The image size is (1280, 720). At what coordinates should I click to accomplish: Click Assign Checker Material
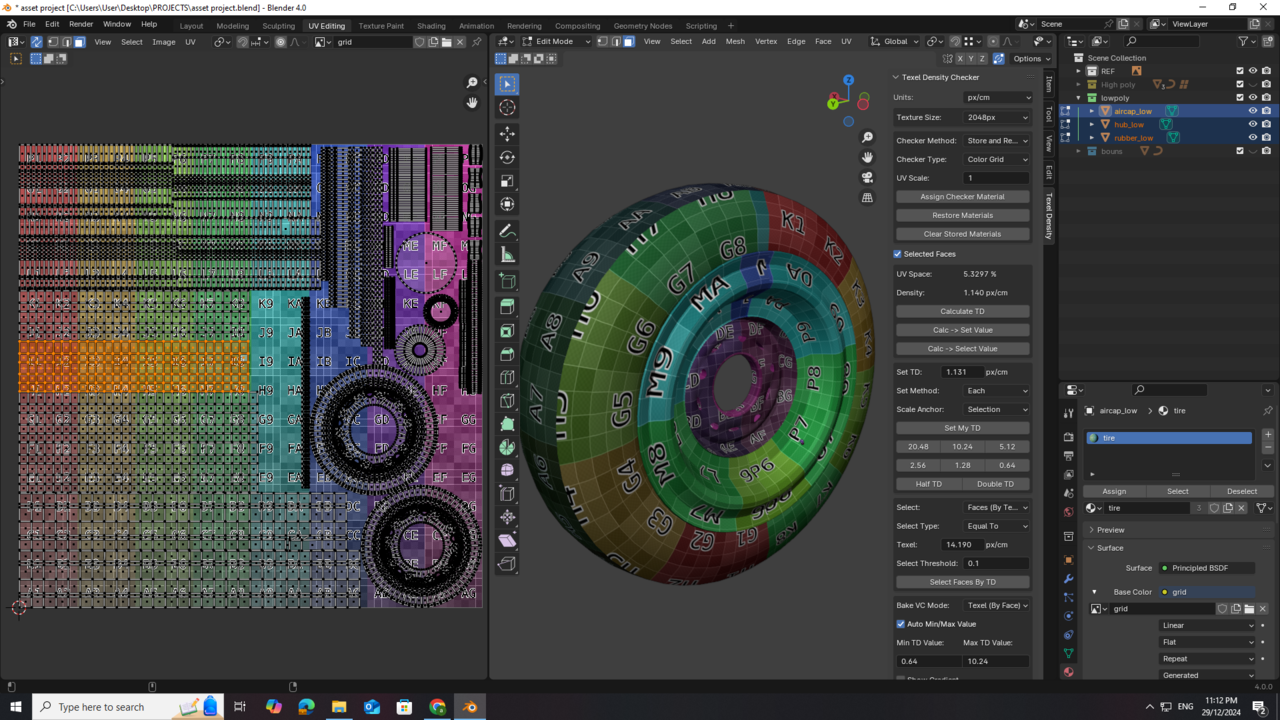[x=962, y=196]
